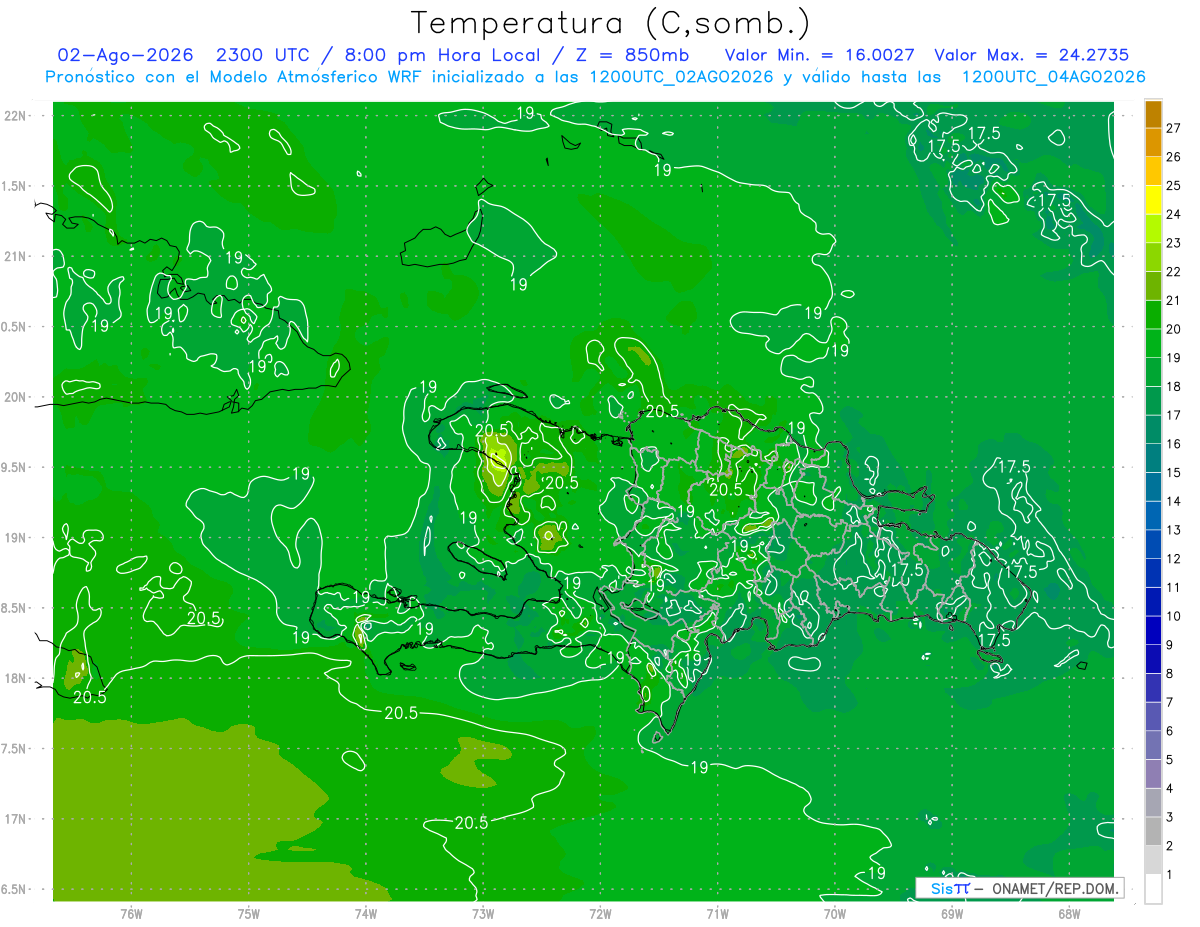Click the "22N" latitude axis label
The width and height of the screenshot is (1200, 927).
(x=14, y=116)
